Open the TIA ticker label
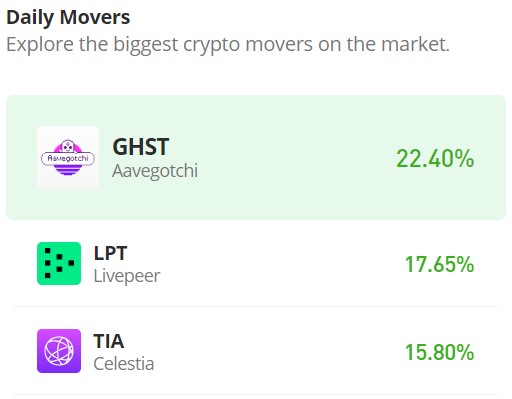 (x=109, y=341)
